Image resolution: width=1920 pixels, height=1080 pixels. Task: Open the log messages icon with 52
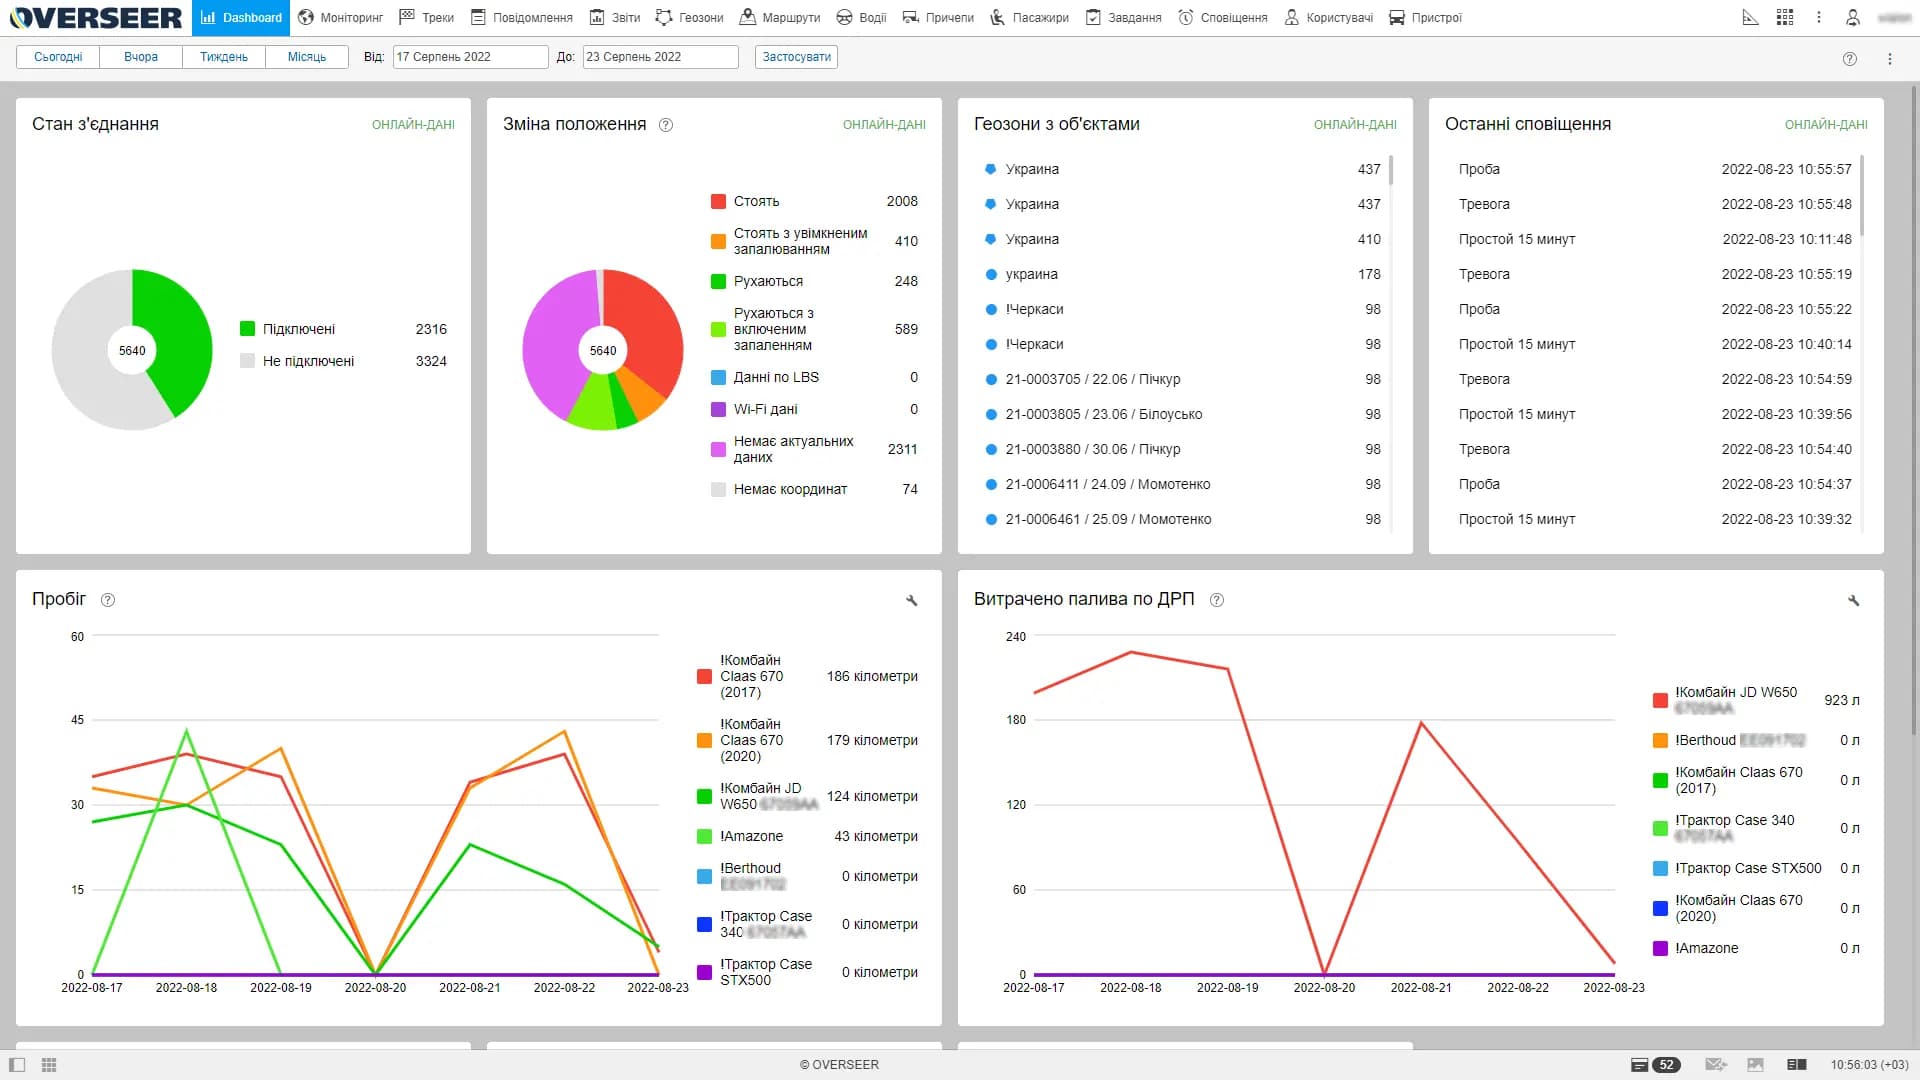coord(1656,1065)
